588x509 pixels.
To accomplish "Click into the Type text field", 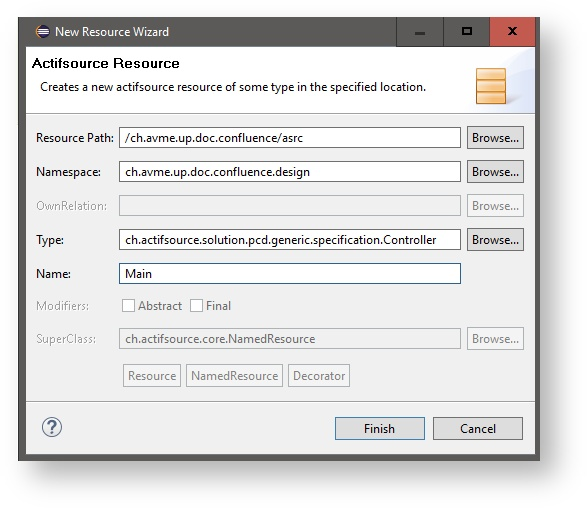I will pos(290,240).
